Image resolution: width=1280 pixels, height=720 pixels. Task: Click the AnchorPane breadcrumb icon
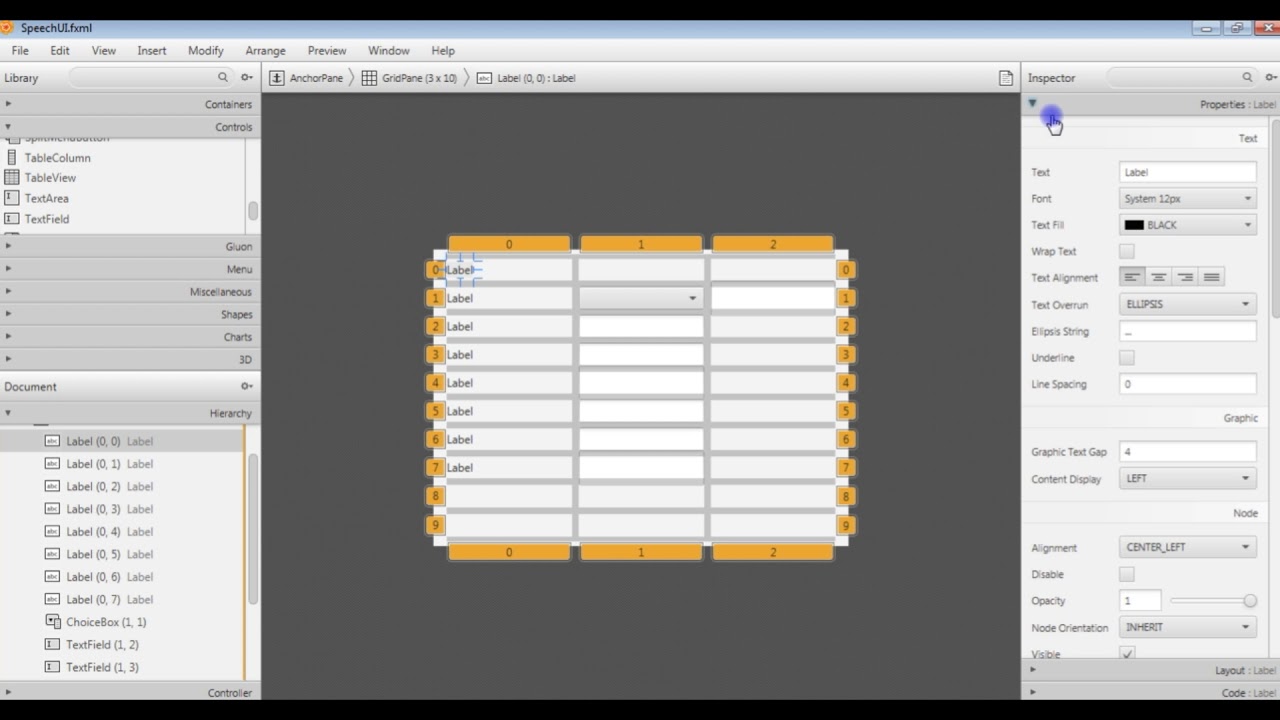tap(277, 78)
